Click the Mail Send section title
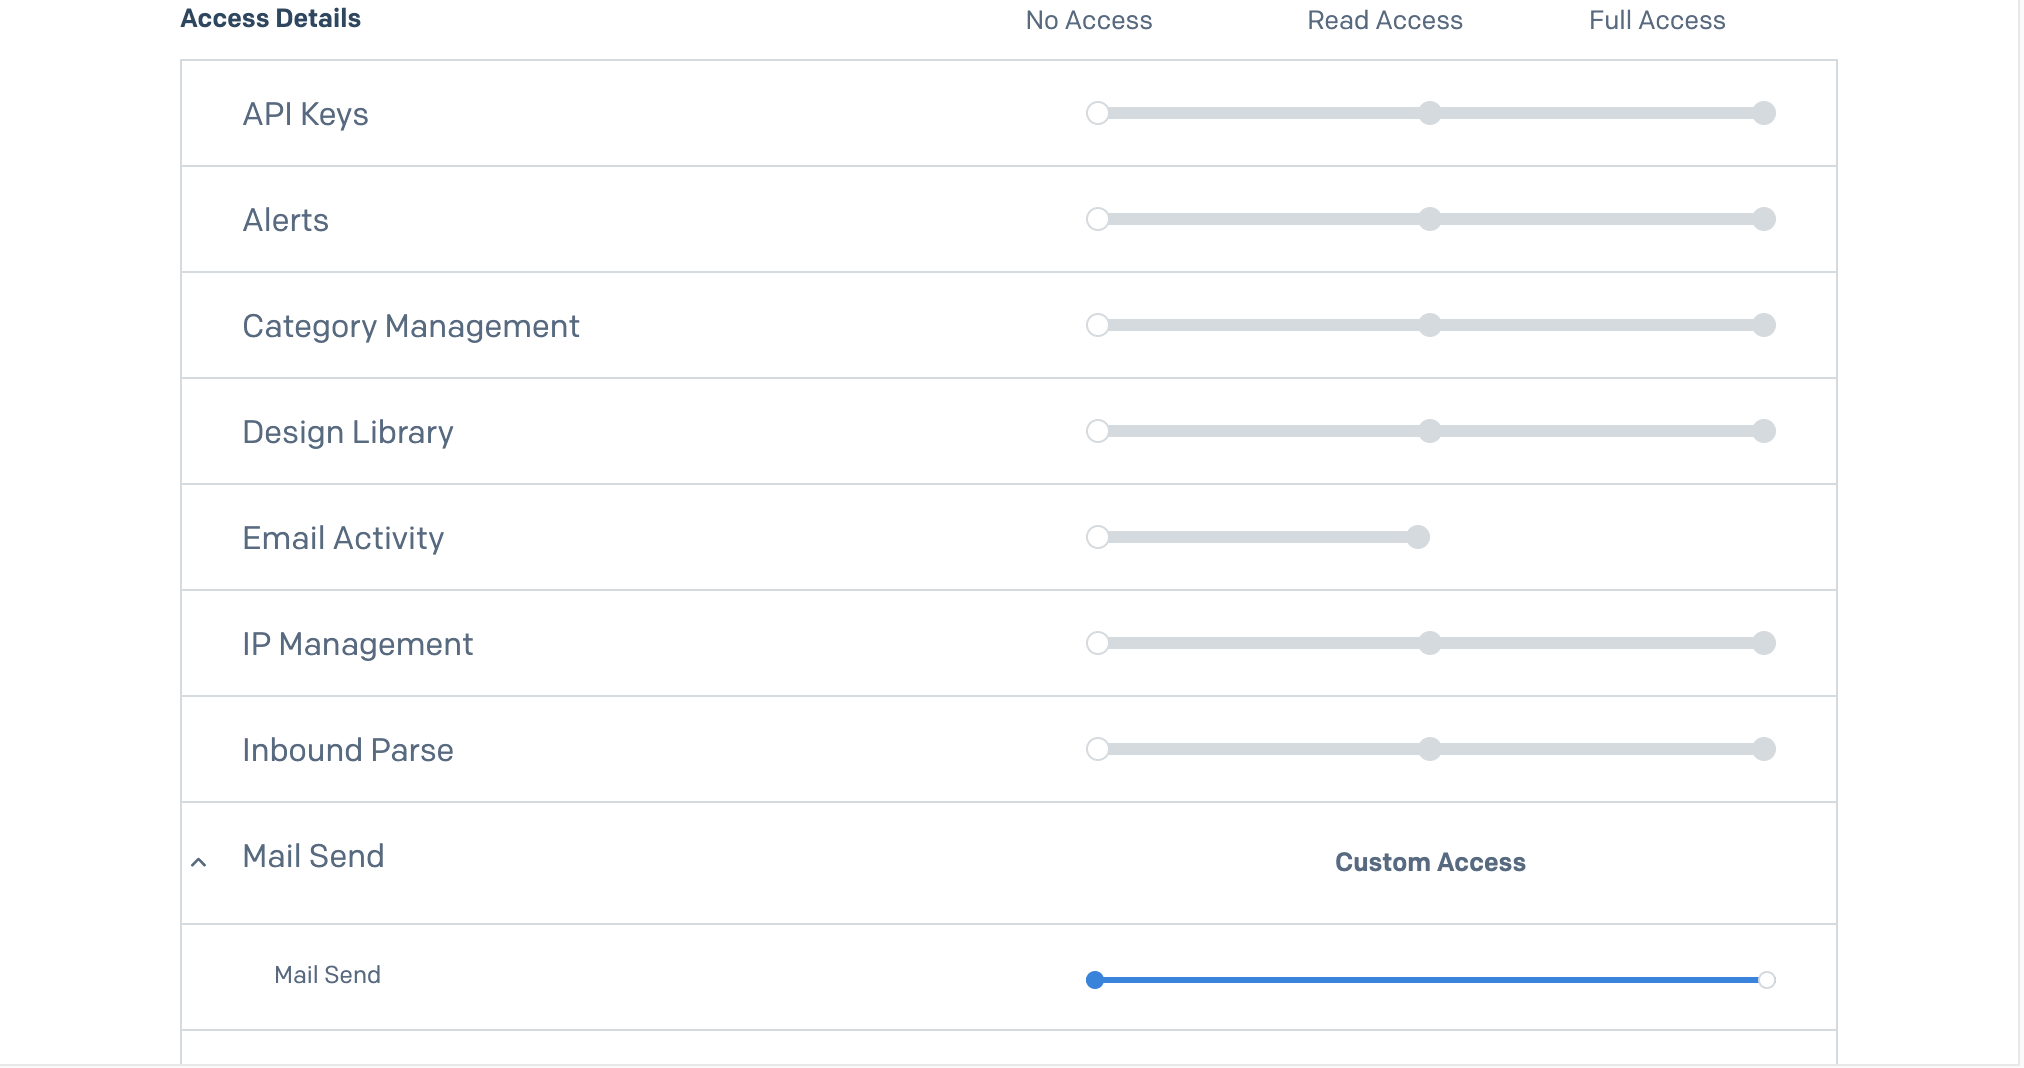 click(x=313, y=856)
